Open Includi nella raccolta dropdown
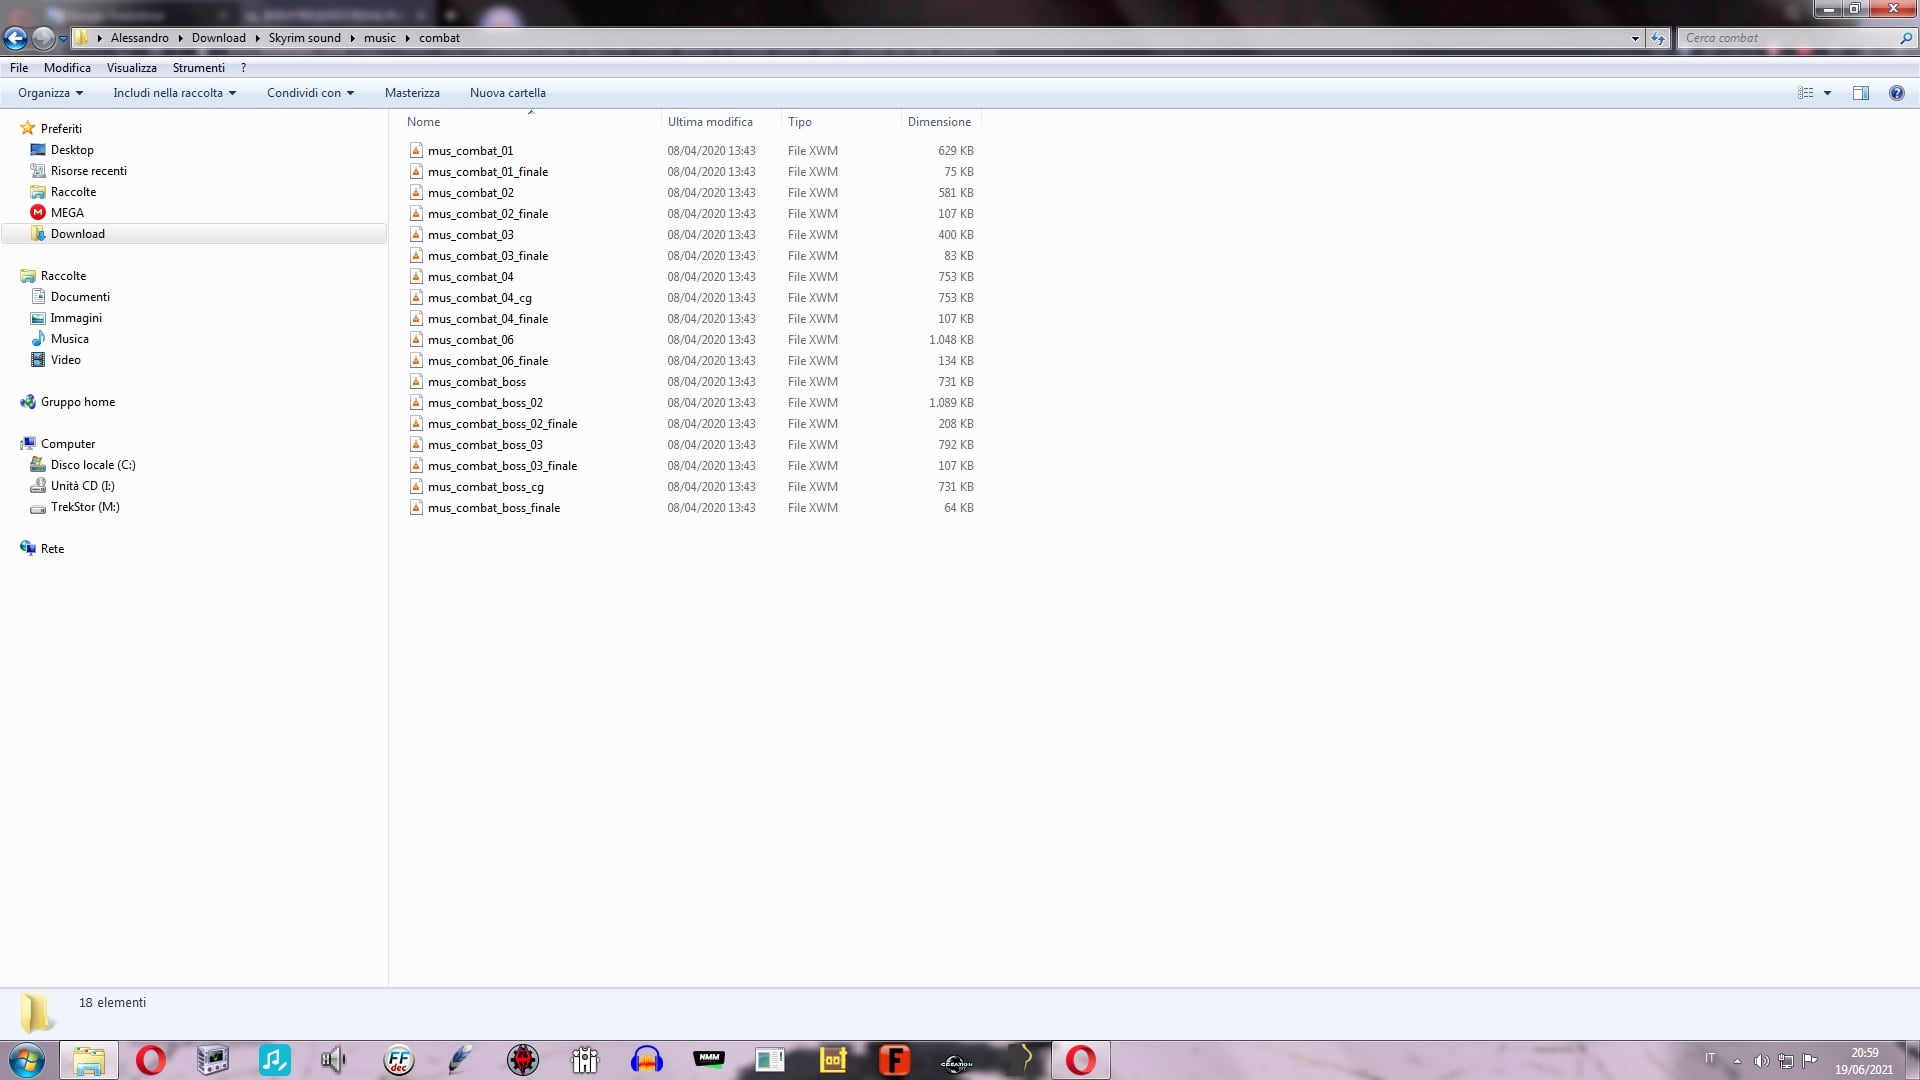The image size is (1920, 1080). (175, 93)
